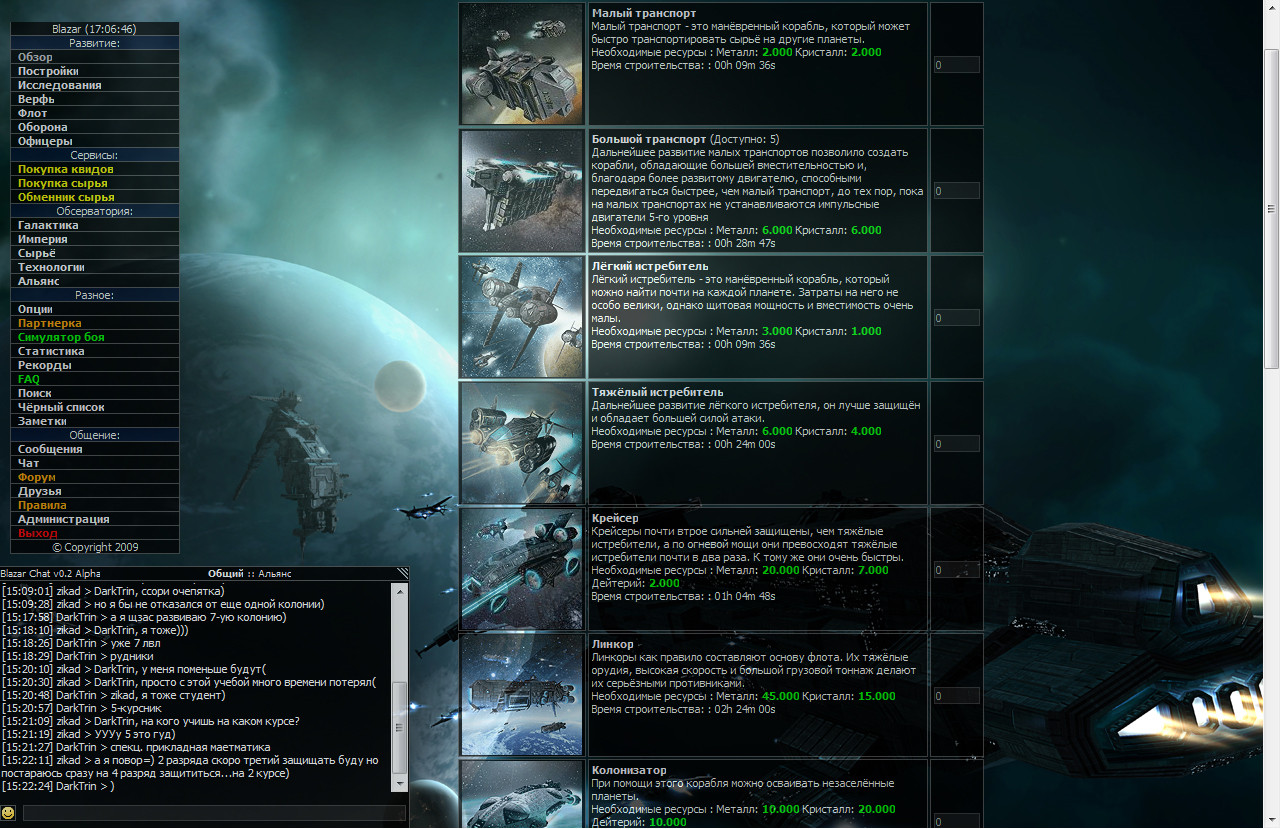This screenshot has height=829, width=1280.
Task: Click the Большой транспорт quantity field
Action: 956,191
